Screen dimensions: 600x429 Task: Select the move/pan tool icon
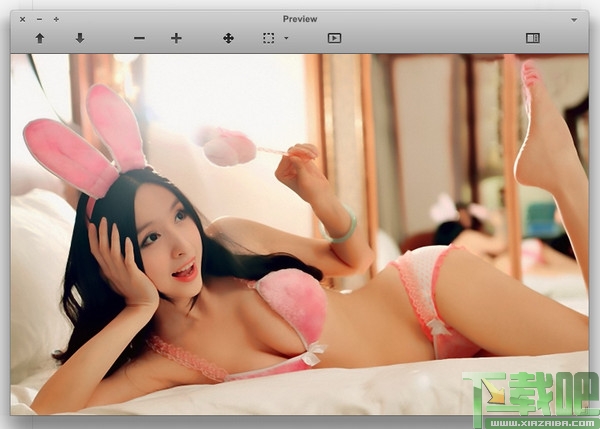(228, 38)
